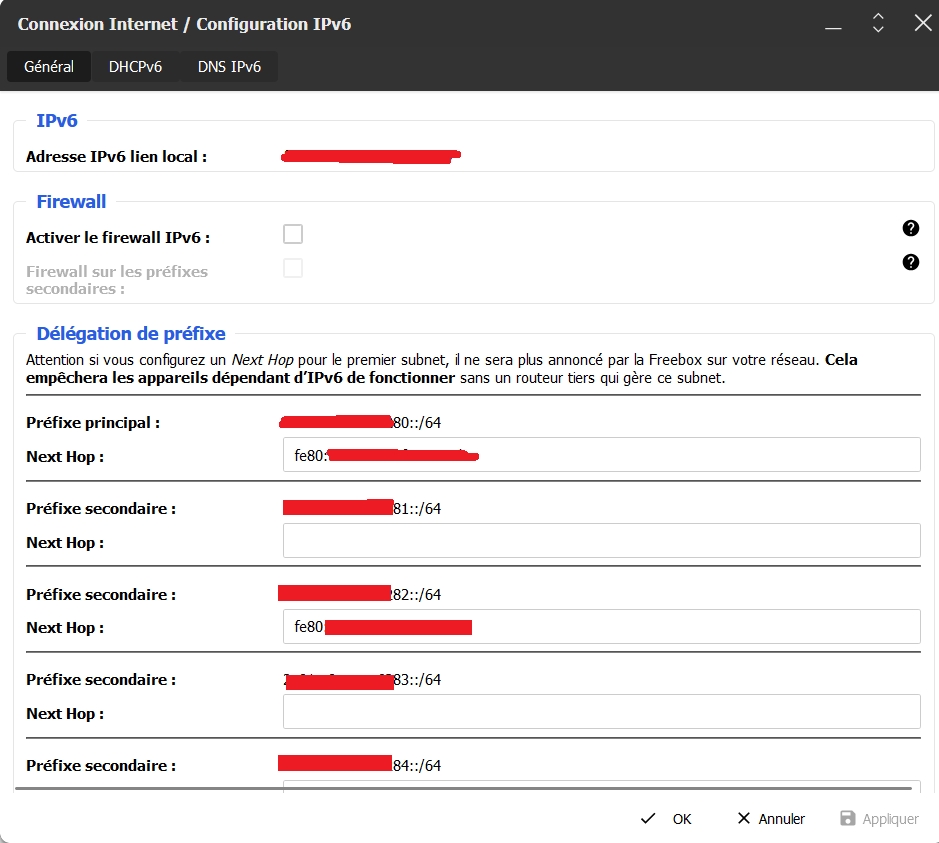
Task: Select the Next Hop field for prefix ending 83::/64
Action: point(600,712)
